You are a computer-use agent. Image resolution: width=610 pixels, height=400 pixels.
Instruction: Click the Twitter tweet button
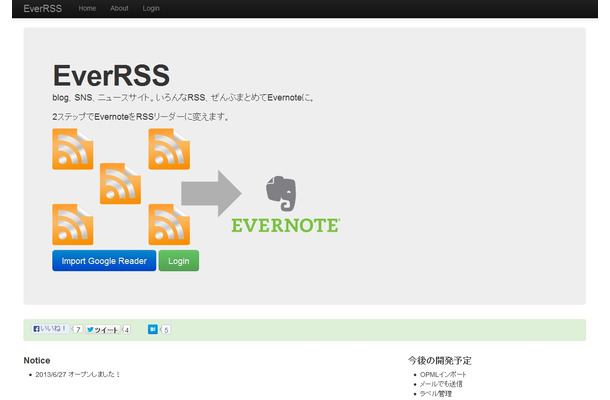(x=103, y=330)
